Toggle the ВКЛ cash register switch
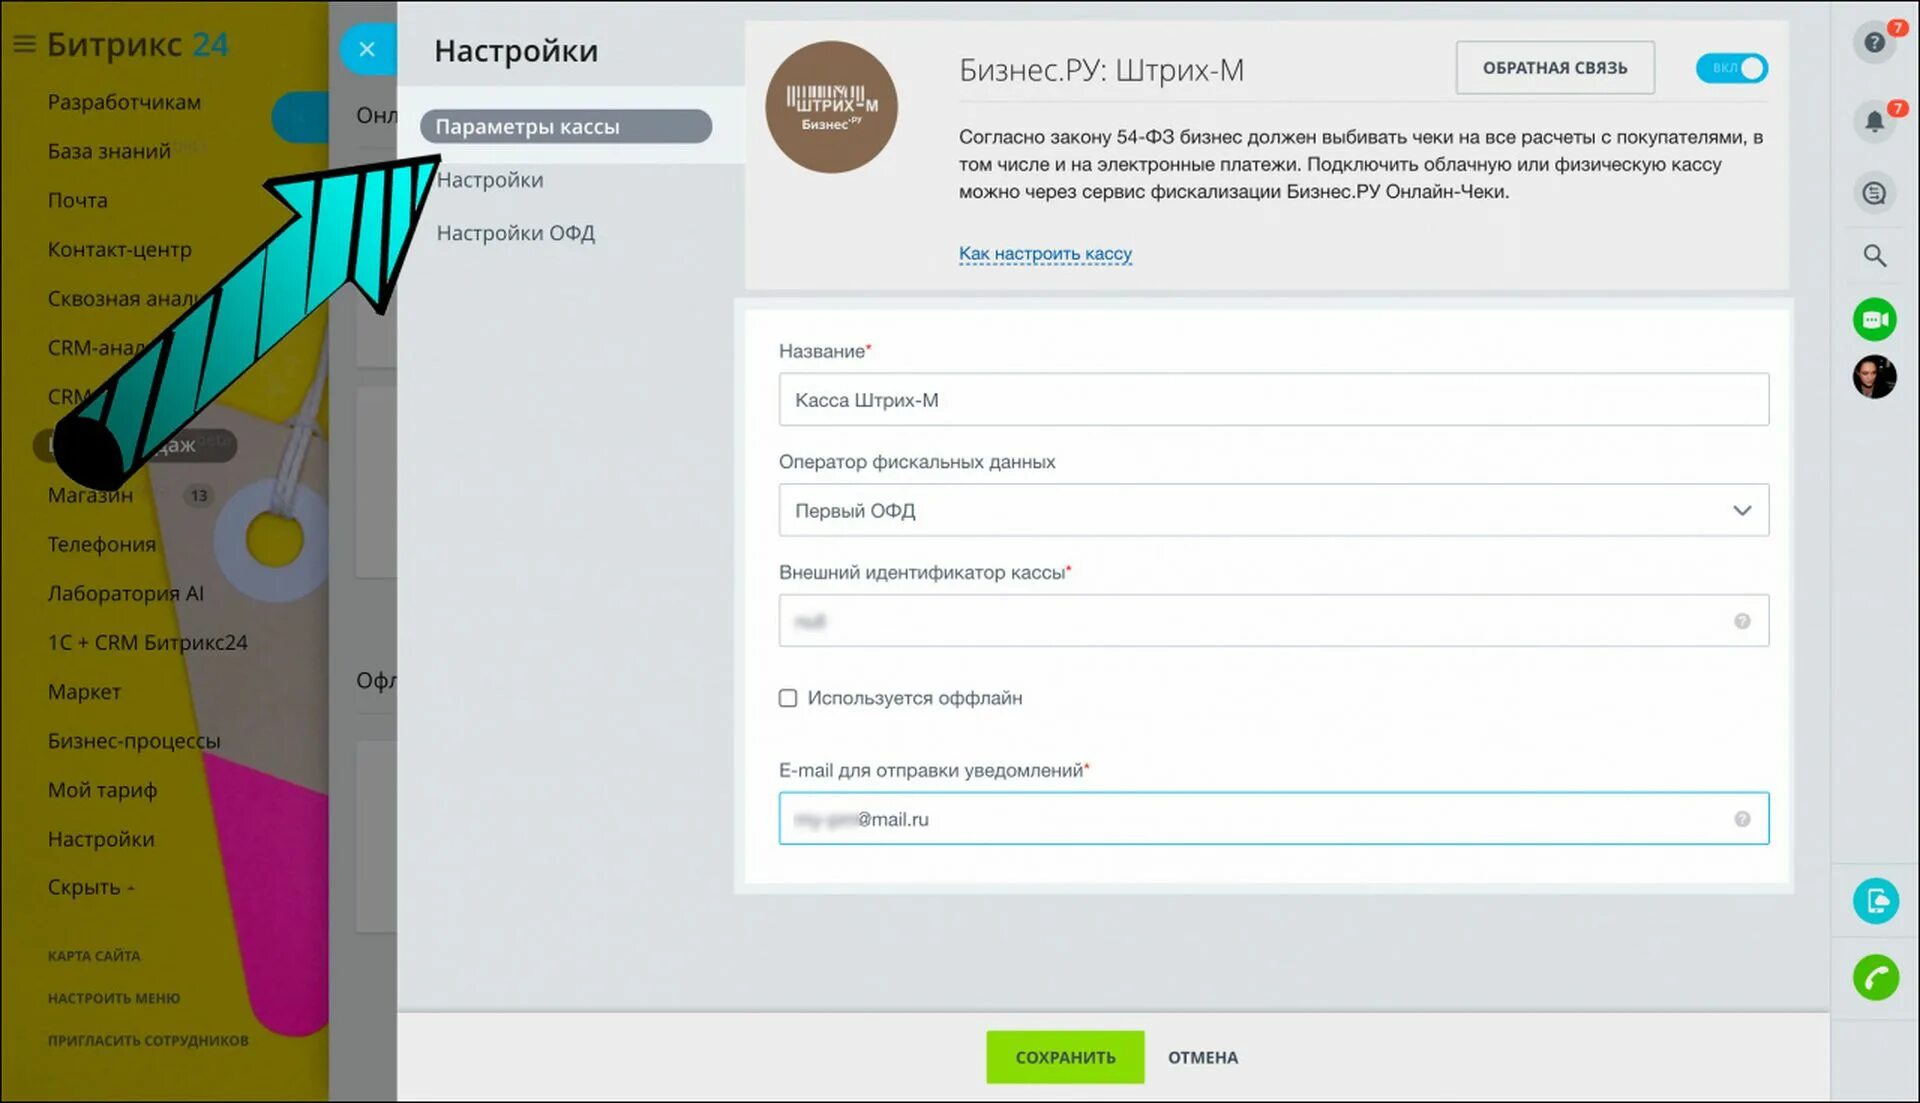 click(x=1731, y=68)
